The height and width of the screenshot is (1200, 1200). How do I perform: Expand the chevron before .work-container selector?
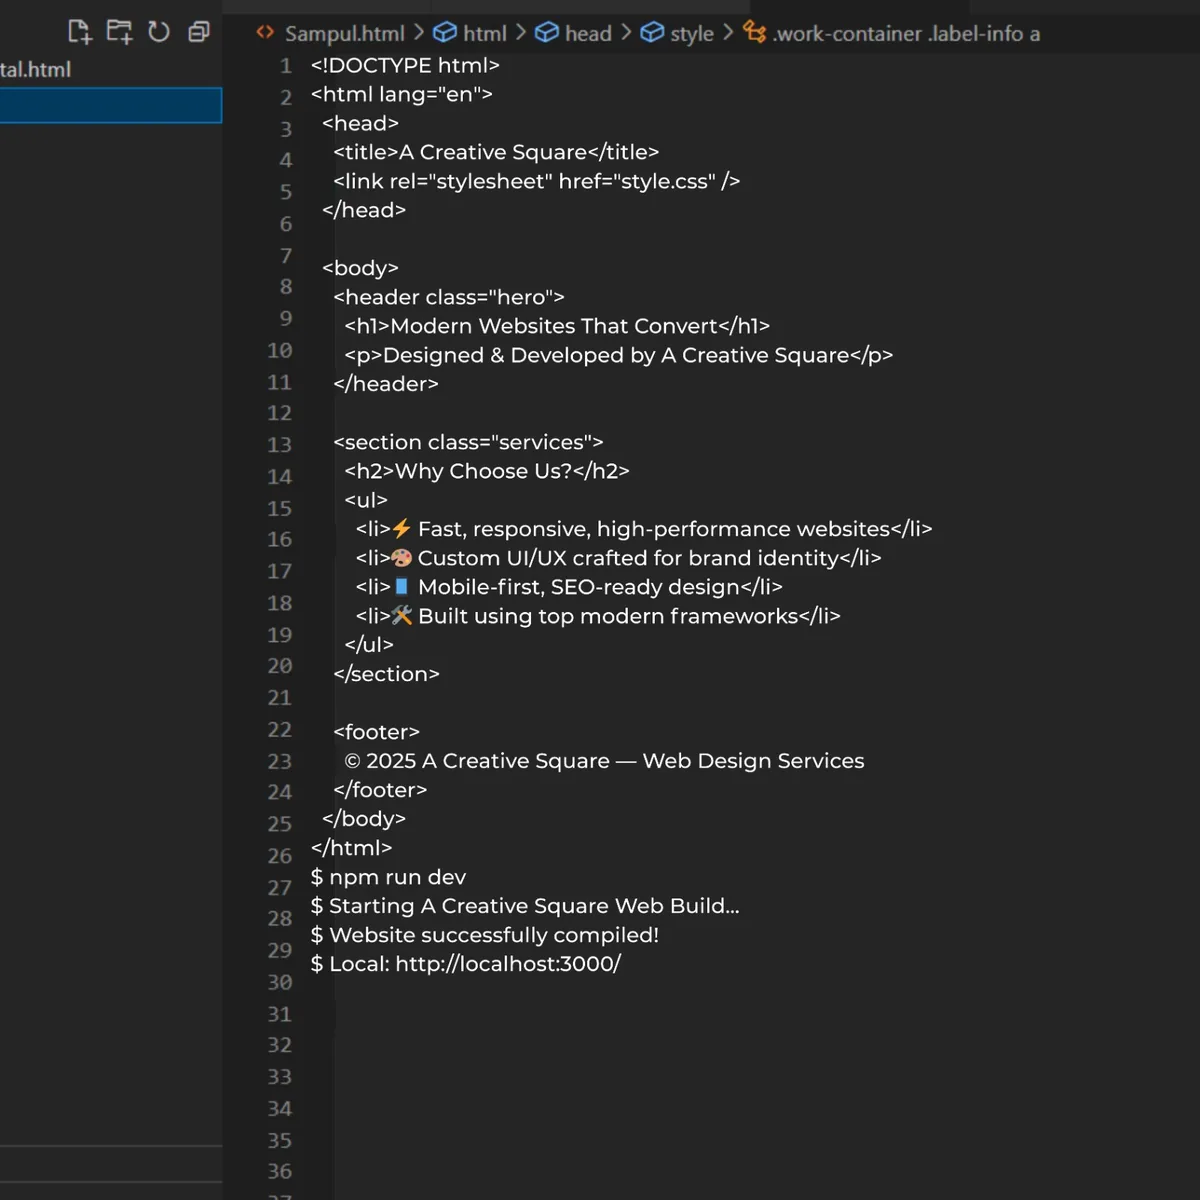pyautogui.click(x=728, y=33)
